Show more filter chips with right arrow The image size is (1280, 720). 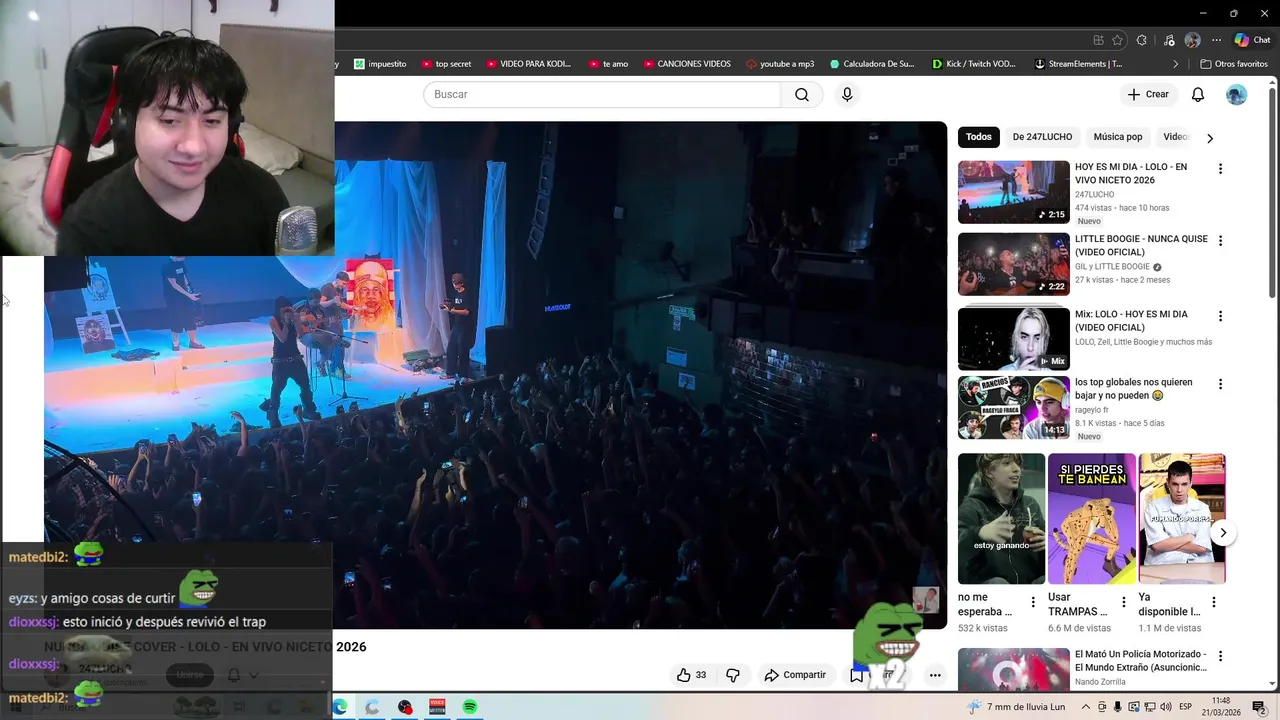tap(1209, 138)
